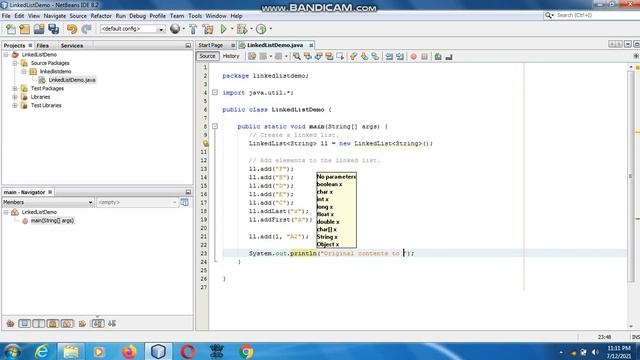Image resolution: width=640 pixels, height=360 pixels.
Task: Open Internet Explorer from taskbar
Action: [x=42, y=351]
